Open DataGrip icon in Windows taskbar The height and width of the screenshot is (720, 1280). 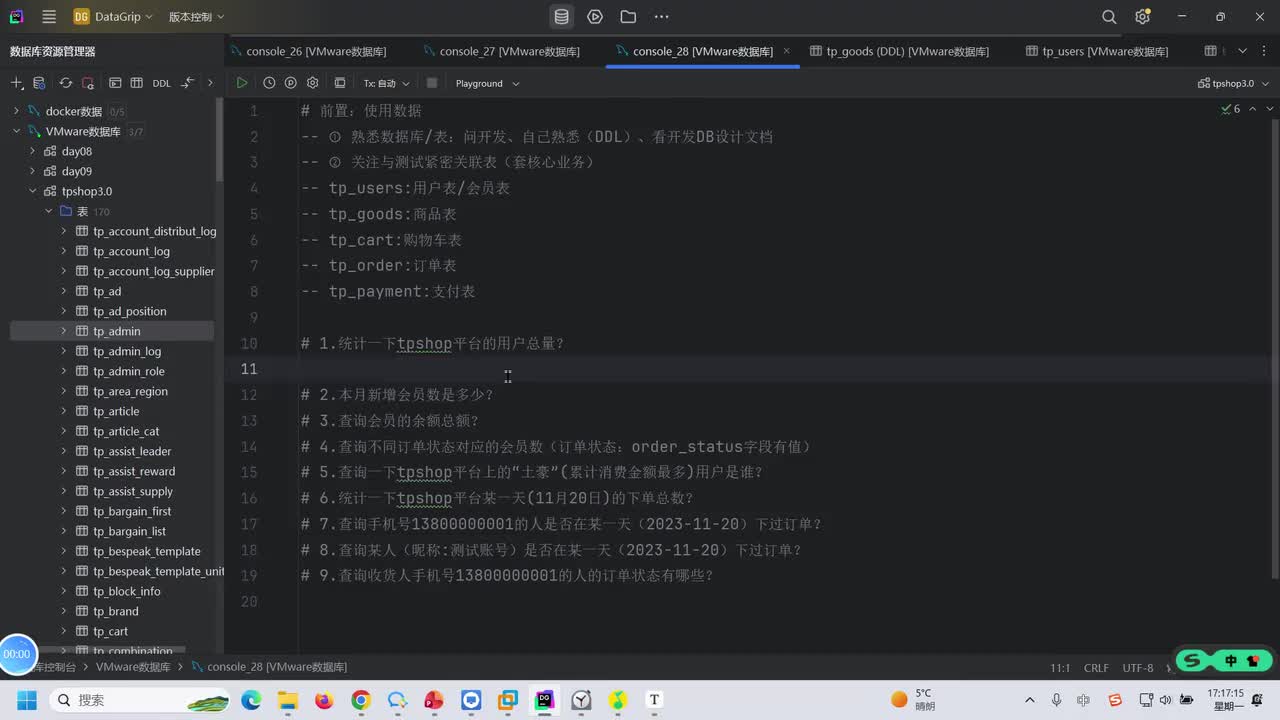pos(544,700)
